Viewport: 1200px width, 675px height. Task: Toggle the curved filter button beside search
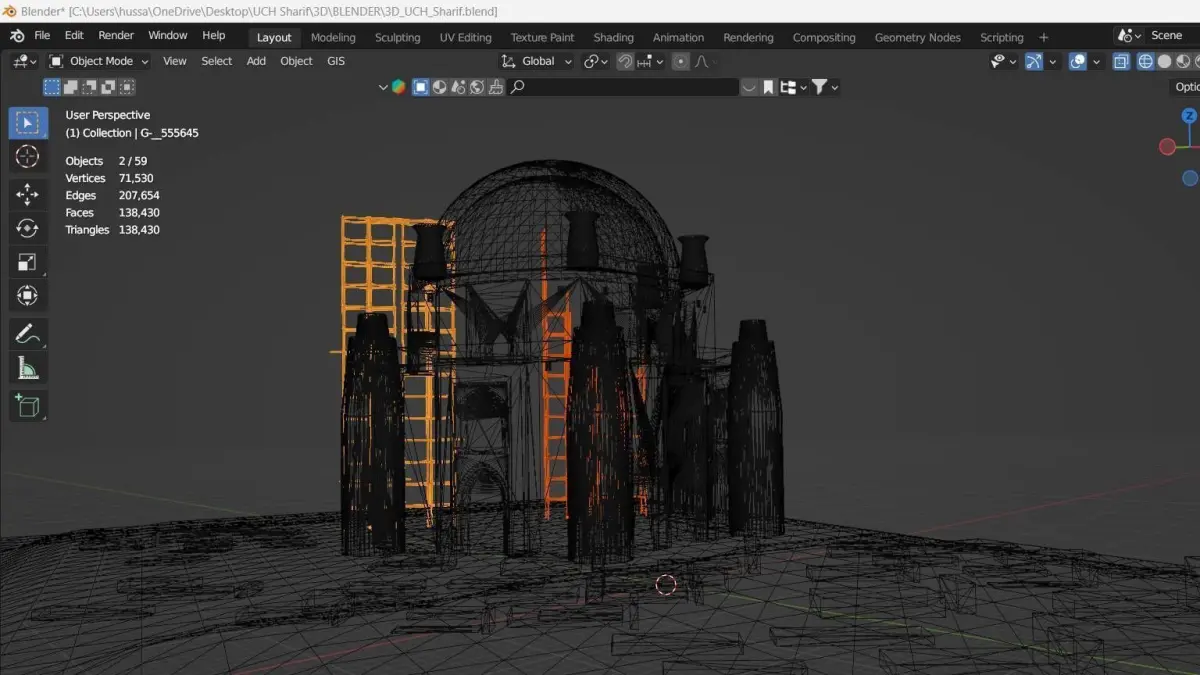(749, 87)
